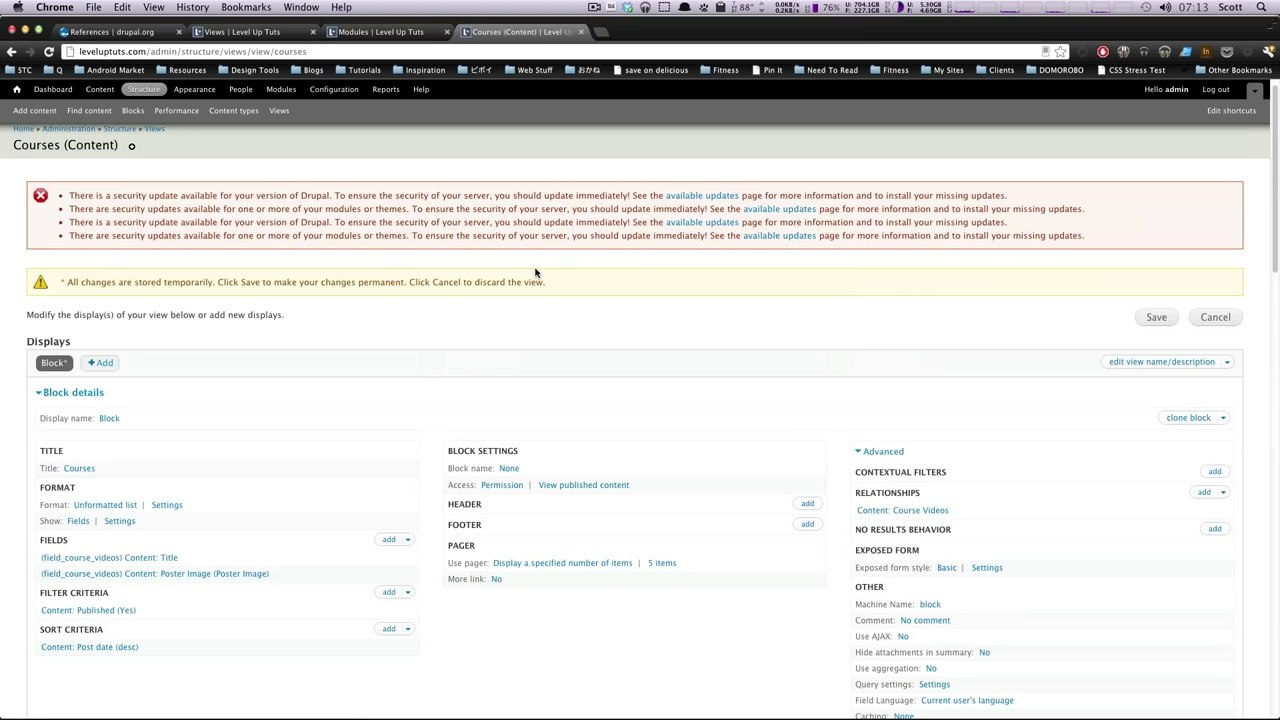Open the Edit shortcuts link

[1231, 111]
